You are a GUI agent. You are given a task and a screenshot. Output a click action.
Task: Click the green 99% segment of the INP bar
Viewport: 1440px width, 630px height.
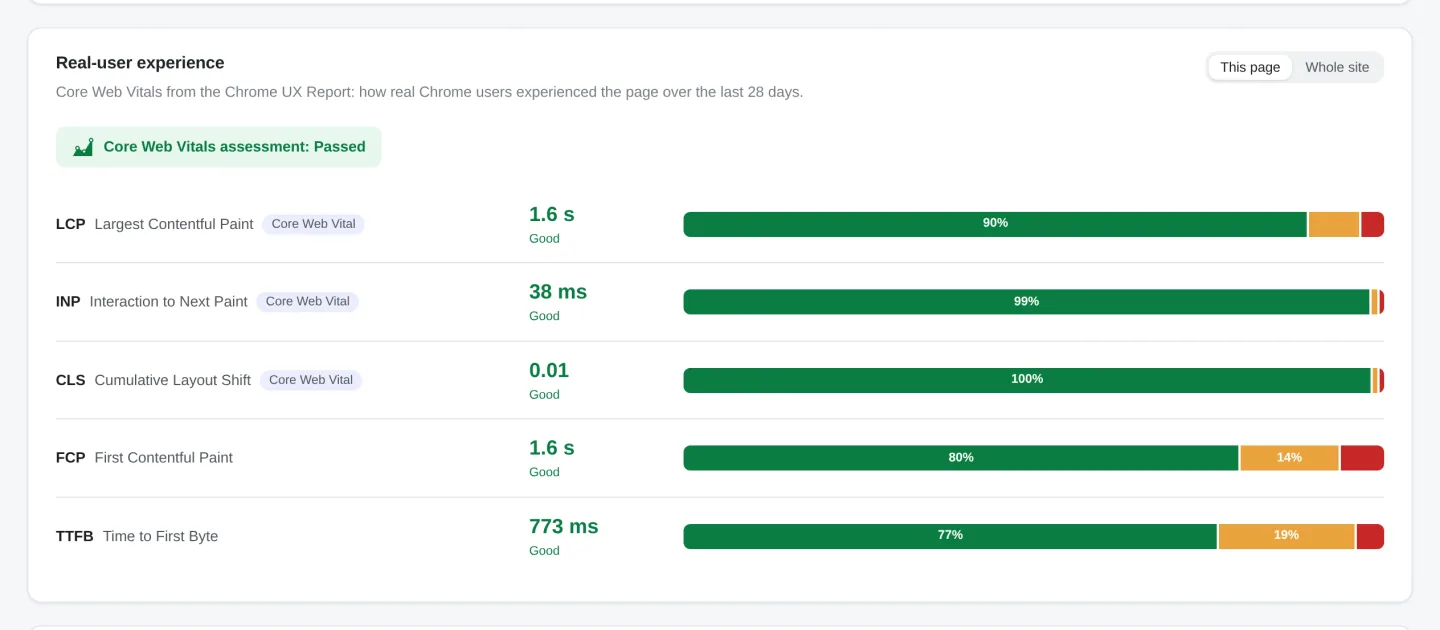click(1026, 302)
